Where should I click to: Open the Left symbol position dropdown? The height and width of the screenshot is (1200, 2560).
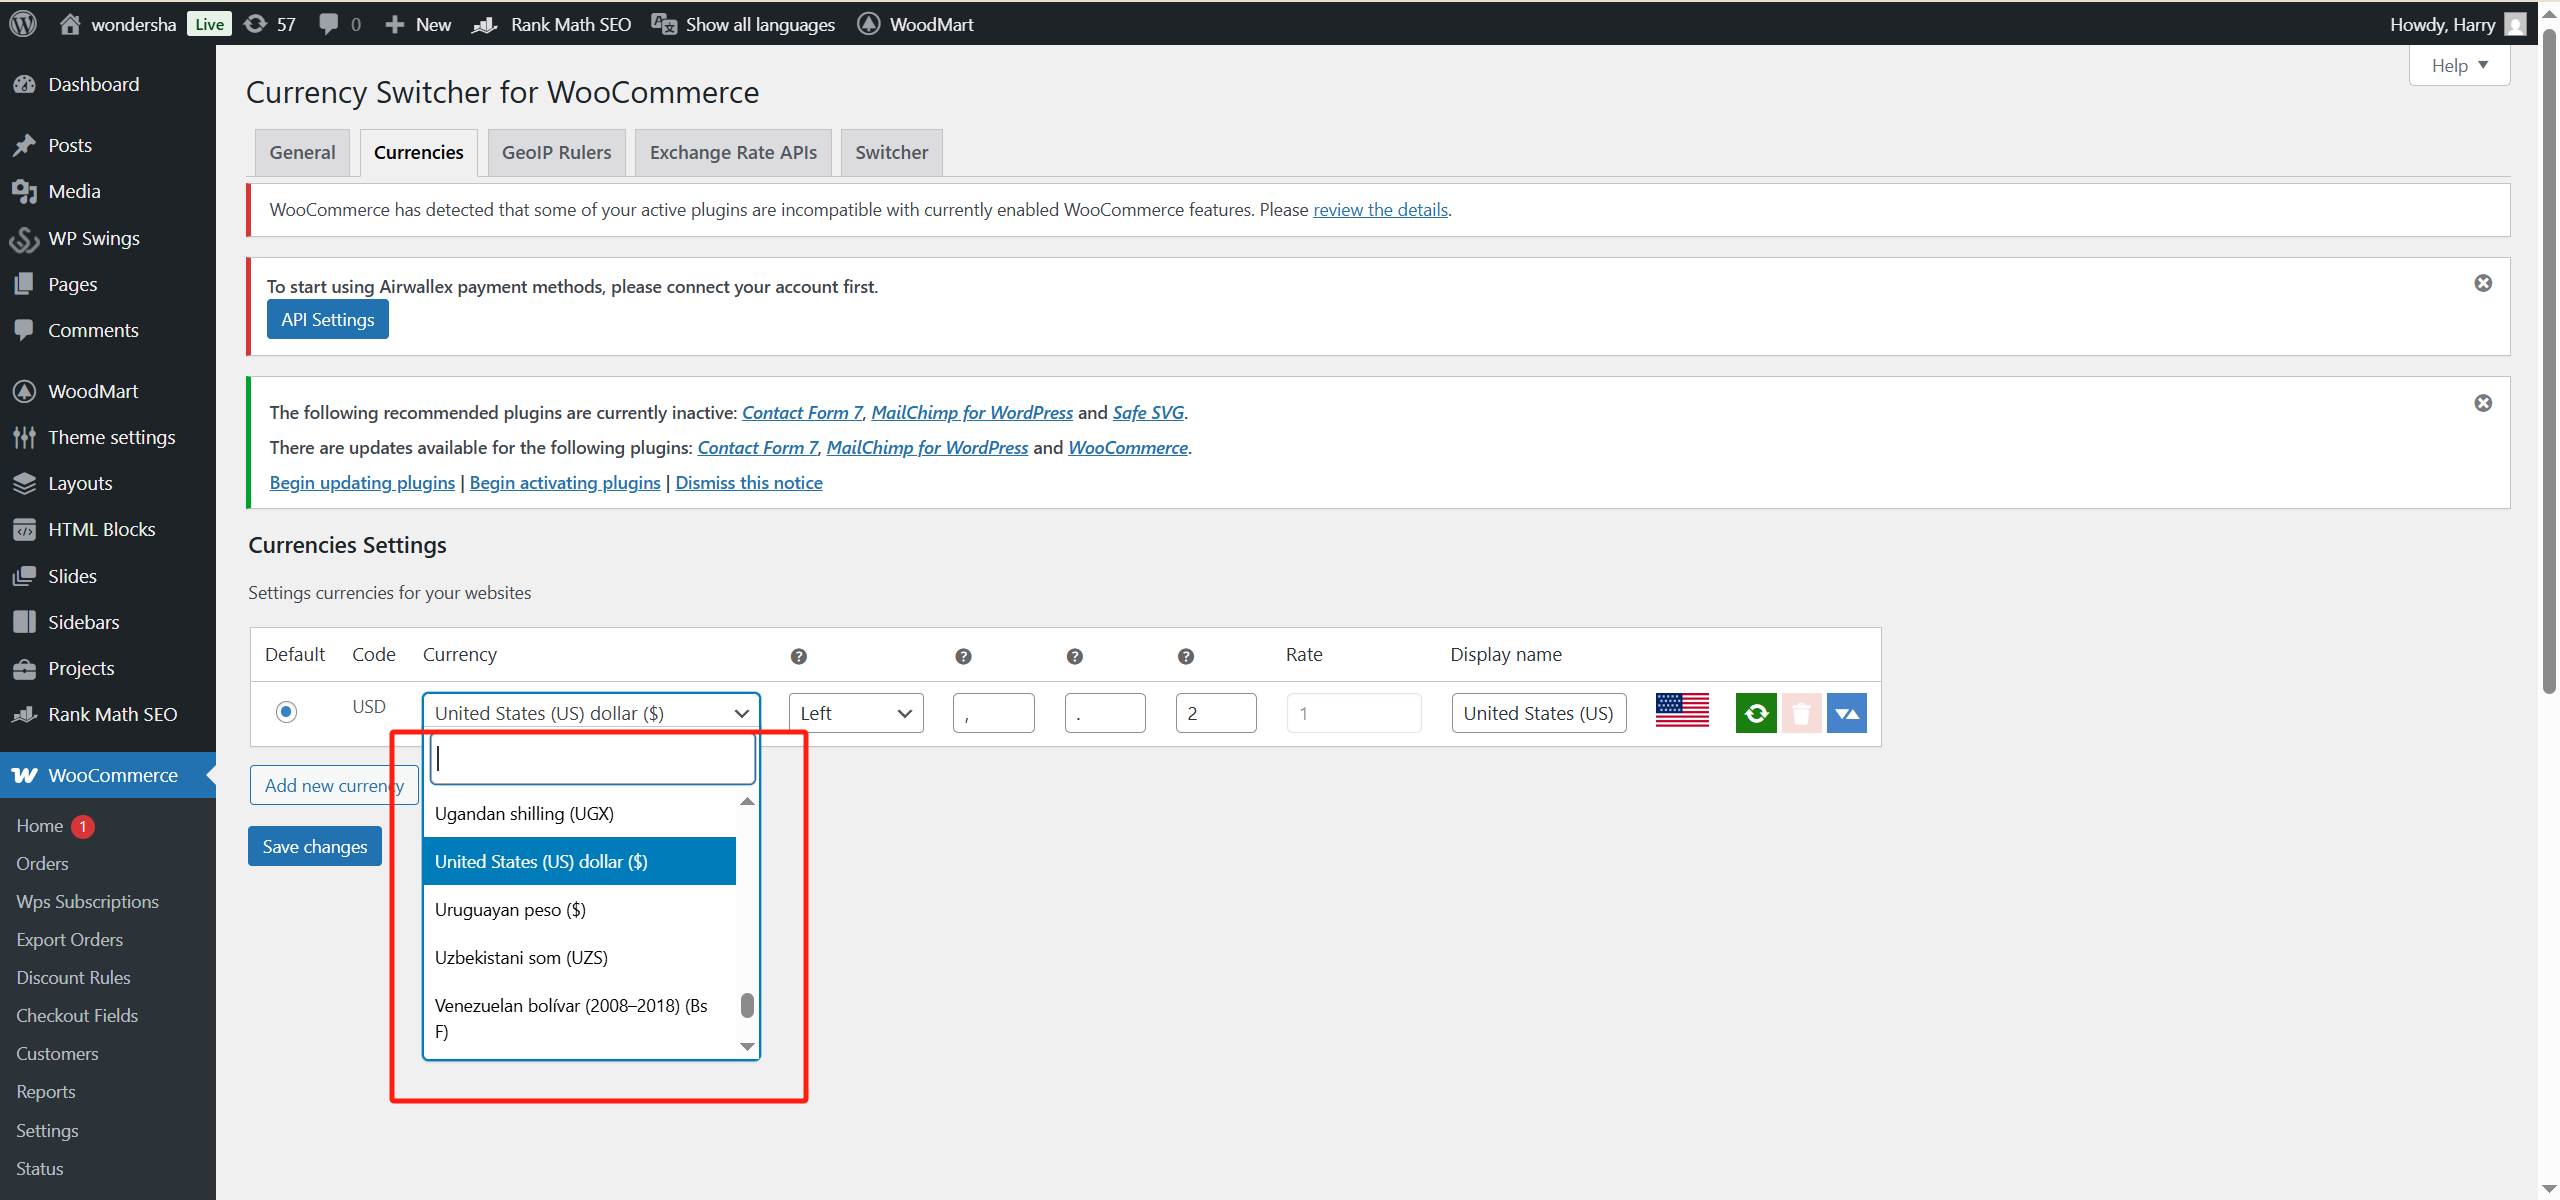855,712
